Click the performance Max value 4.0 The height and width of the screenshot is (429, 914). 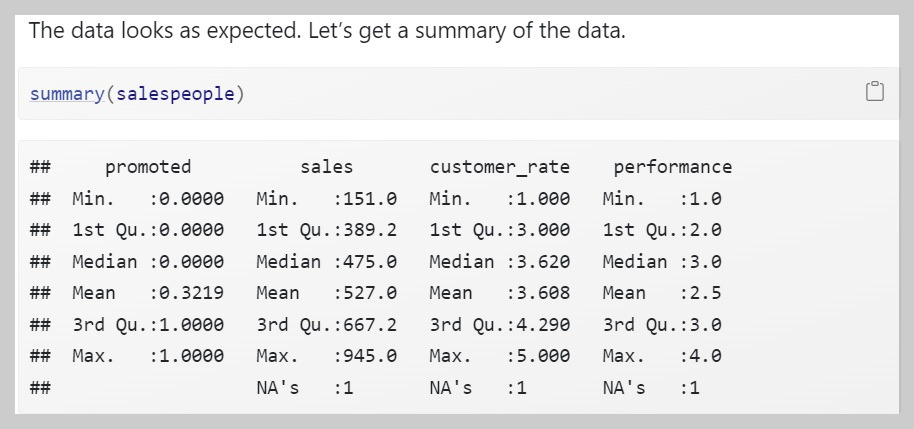click(700, 356)
